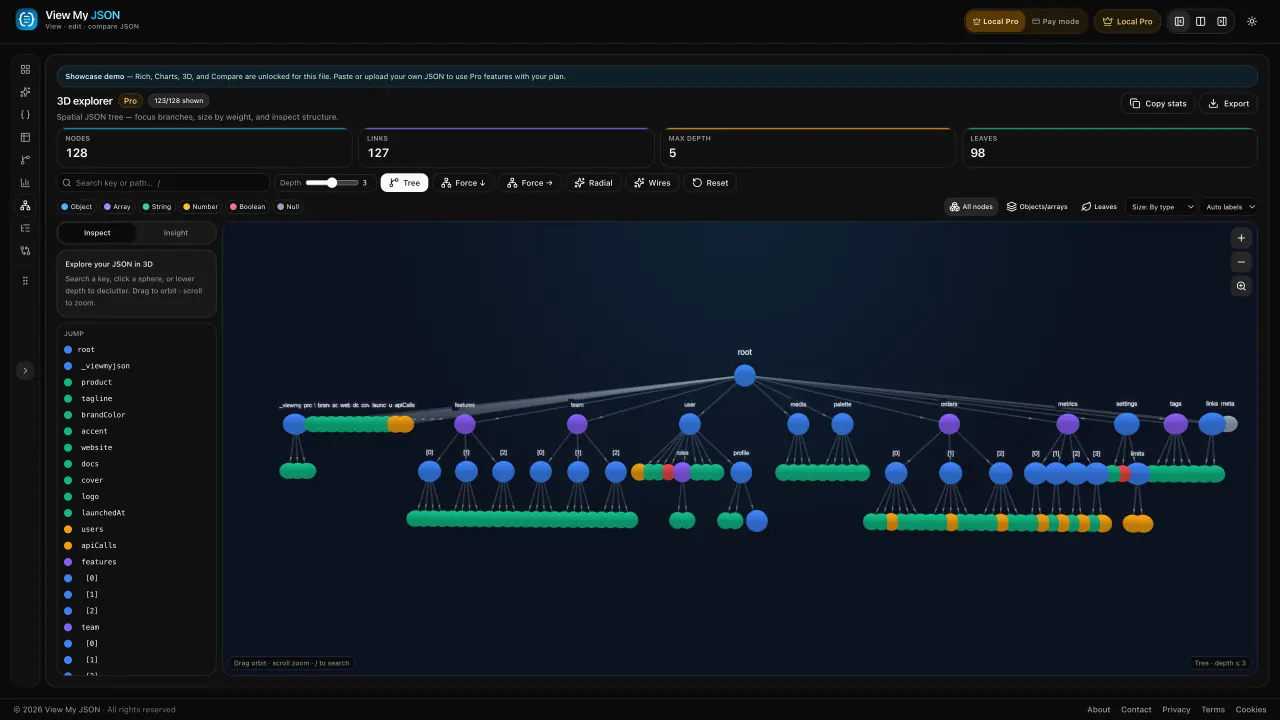Click the sparkle icon in the left sidebar
This screenshot has width=1280, height=720.
25,92
